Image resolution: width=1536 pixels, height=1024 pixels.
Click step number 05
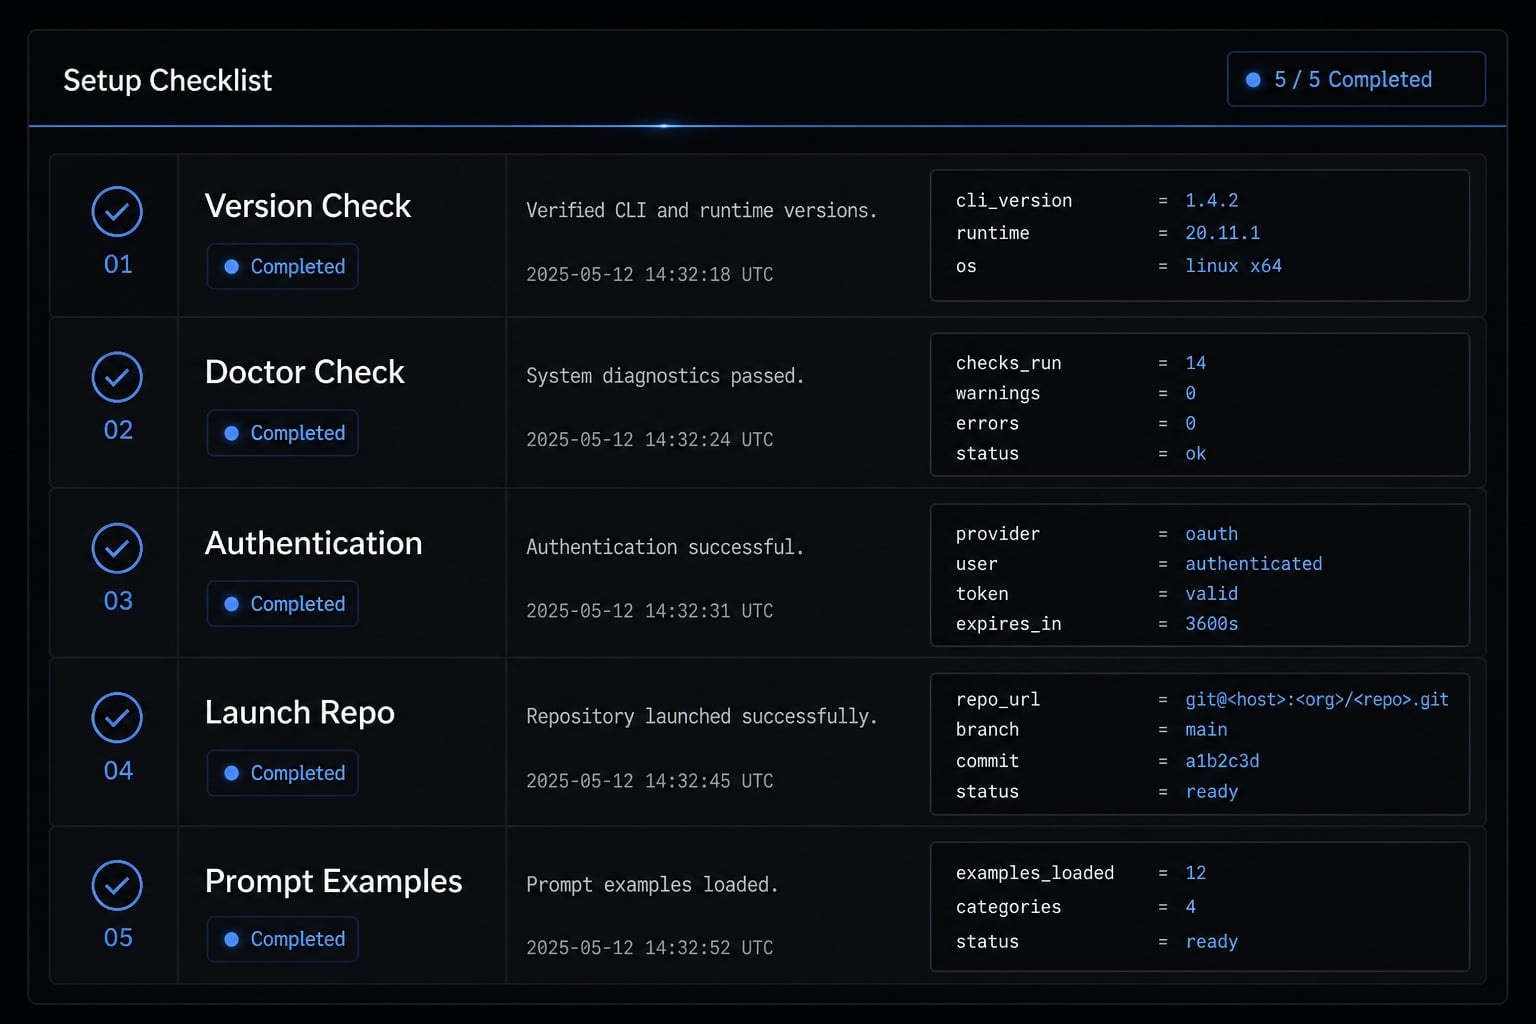click(x=118, y=938)
